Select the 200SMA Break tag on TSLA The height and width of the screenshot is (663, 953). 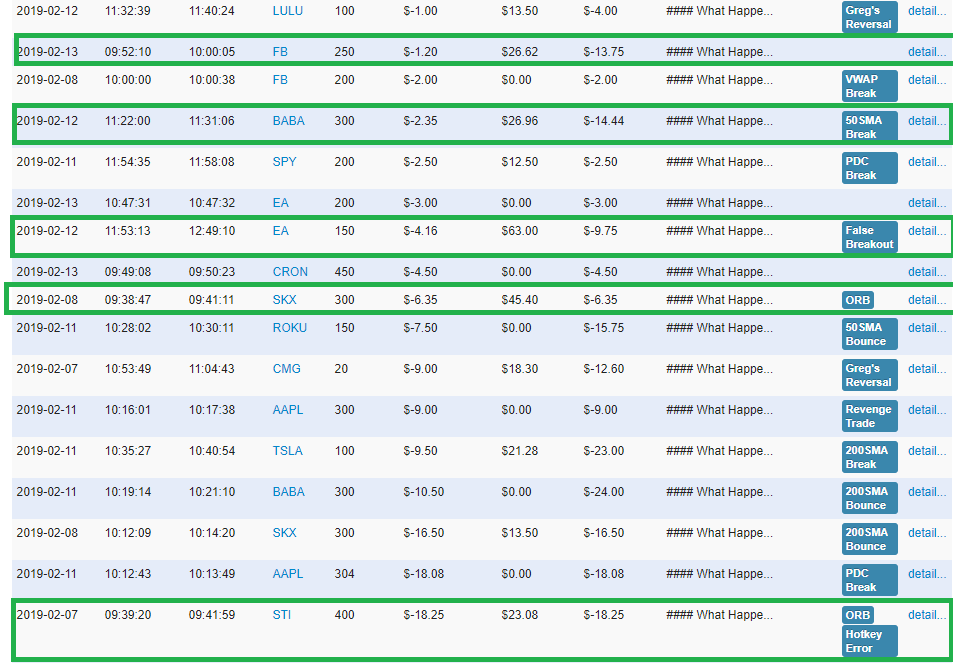(868, 457)
